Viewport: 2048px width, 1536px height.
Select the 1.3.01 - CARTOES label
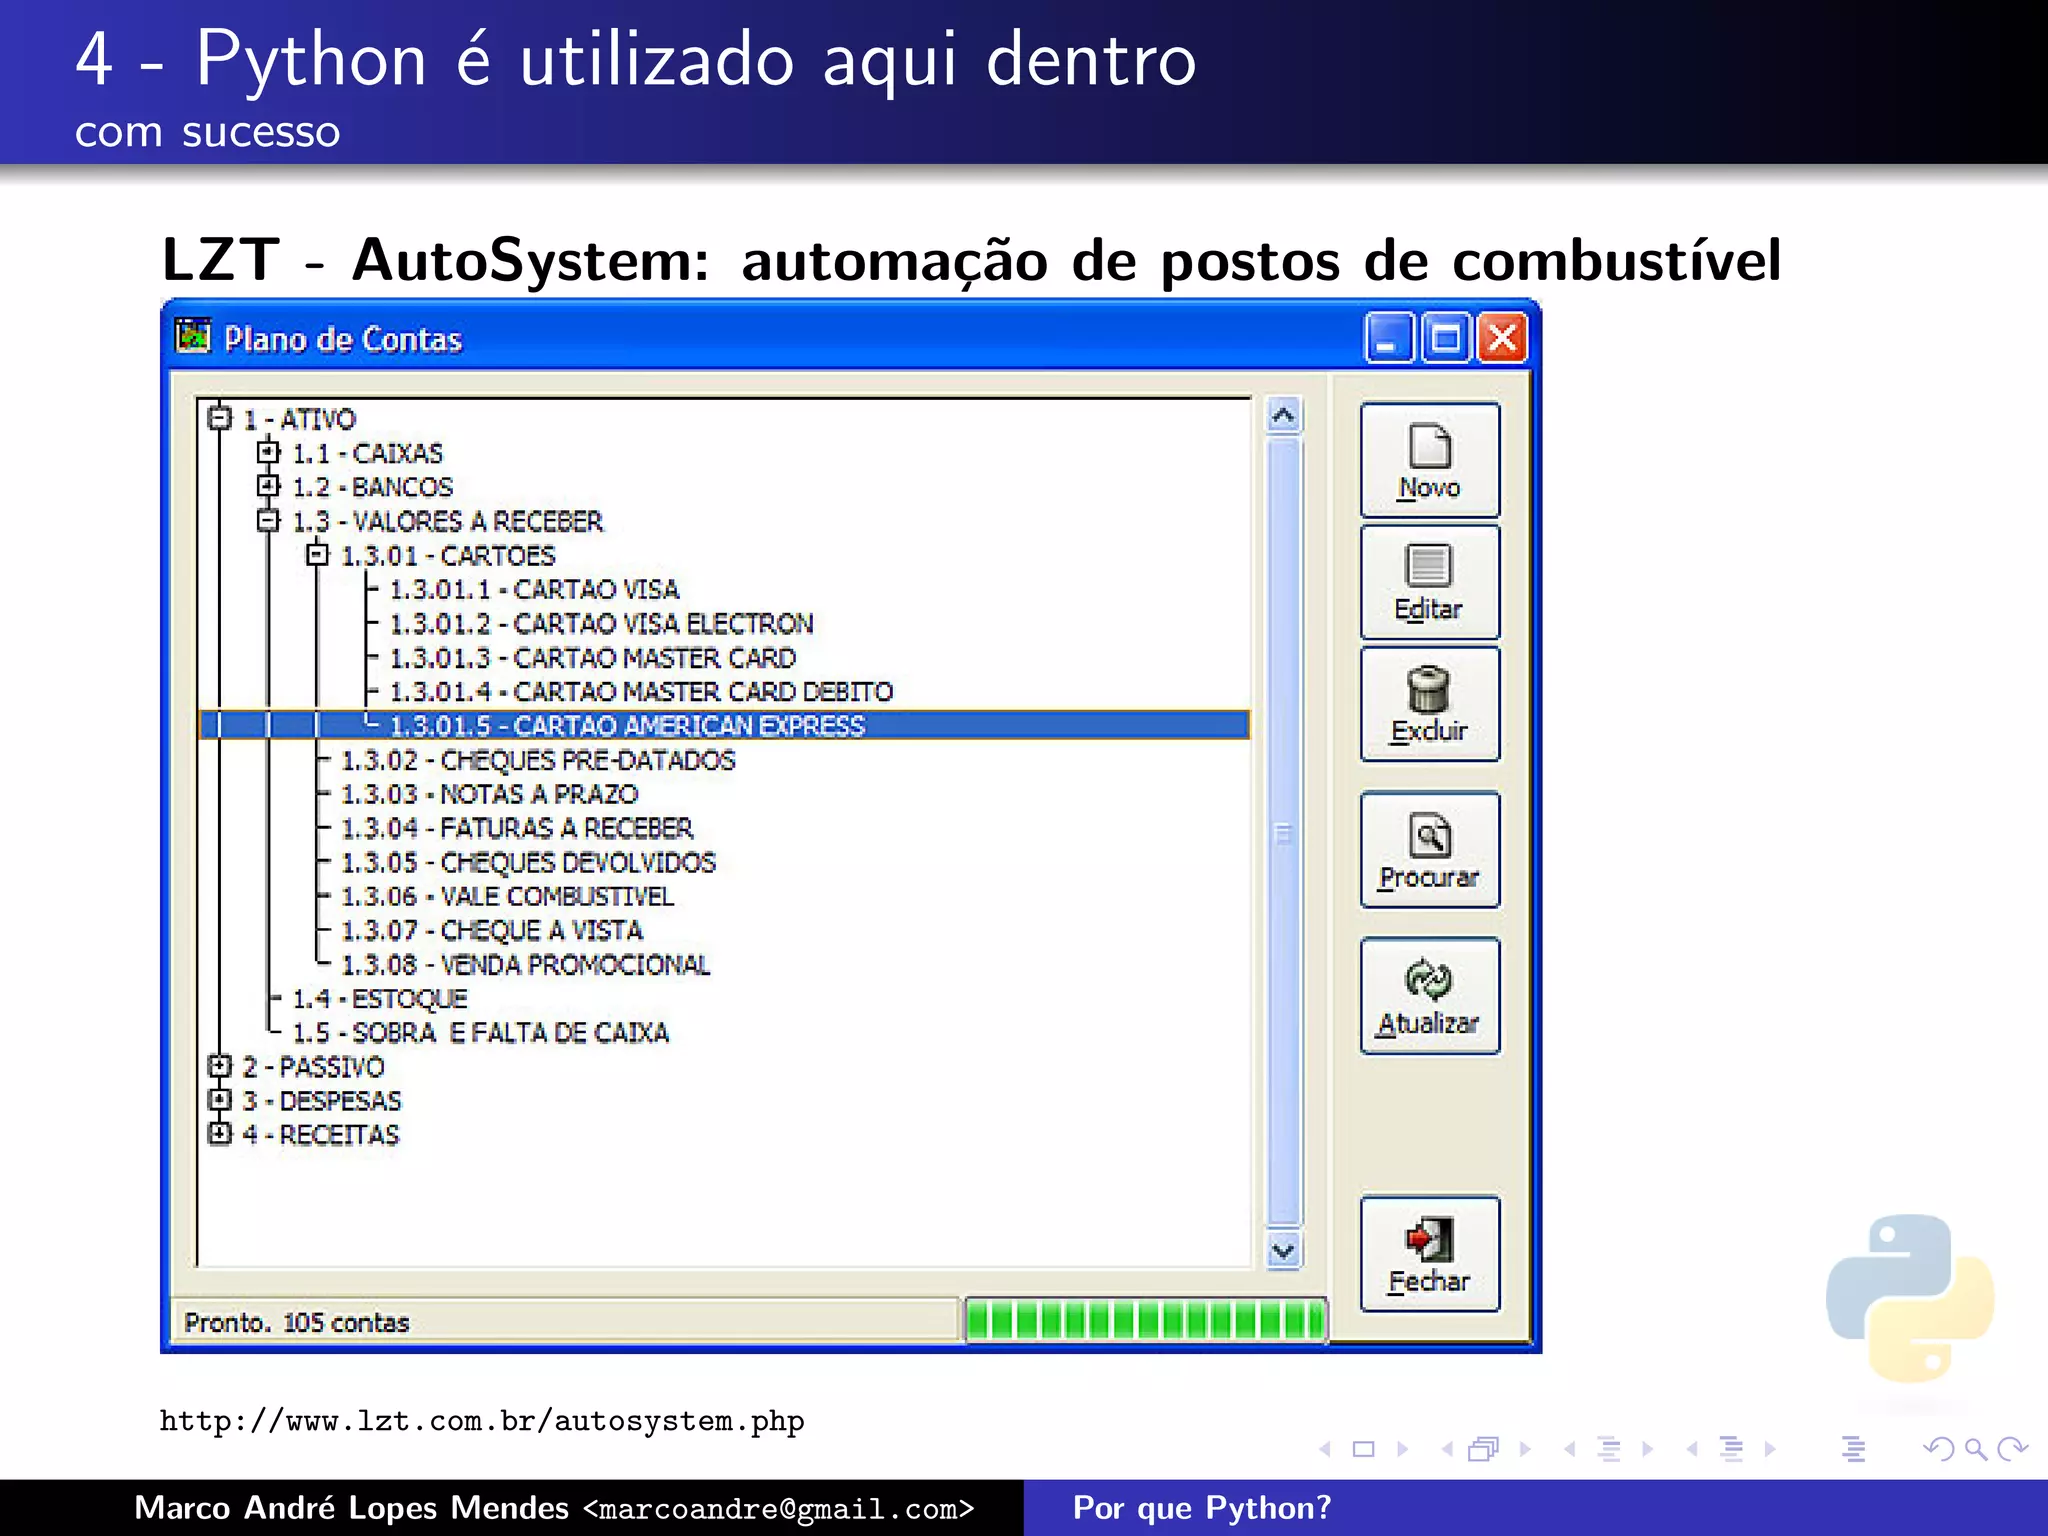[448, 555]
